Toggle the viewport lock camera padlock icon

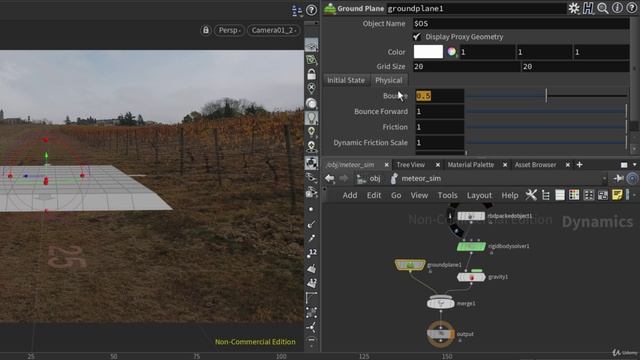311,74
